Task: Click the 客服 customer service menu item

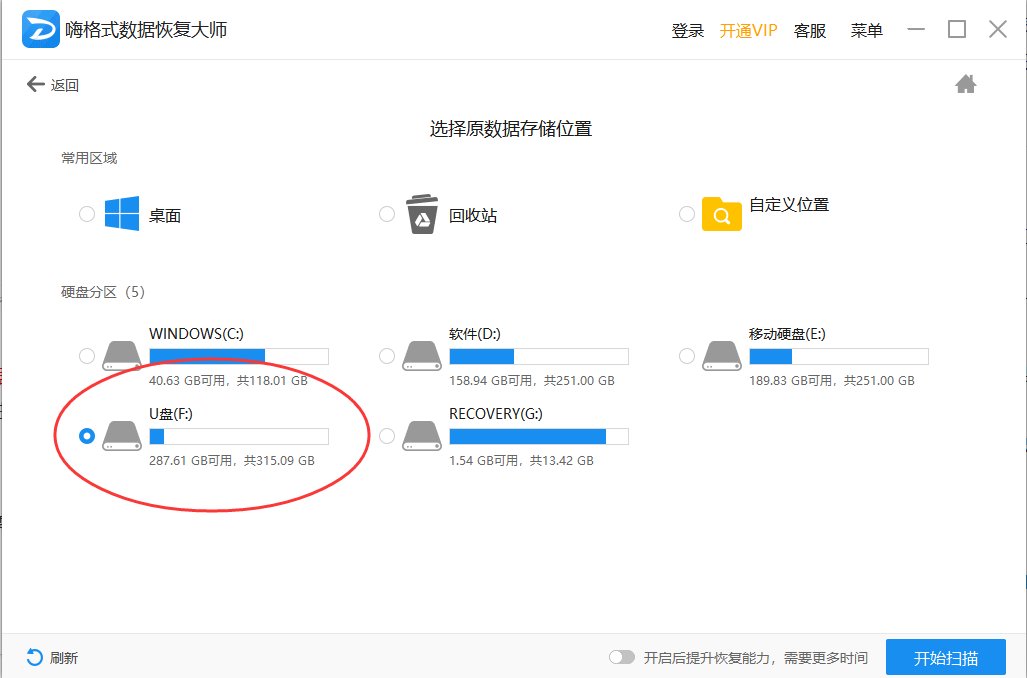Action: click(810, 30)
